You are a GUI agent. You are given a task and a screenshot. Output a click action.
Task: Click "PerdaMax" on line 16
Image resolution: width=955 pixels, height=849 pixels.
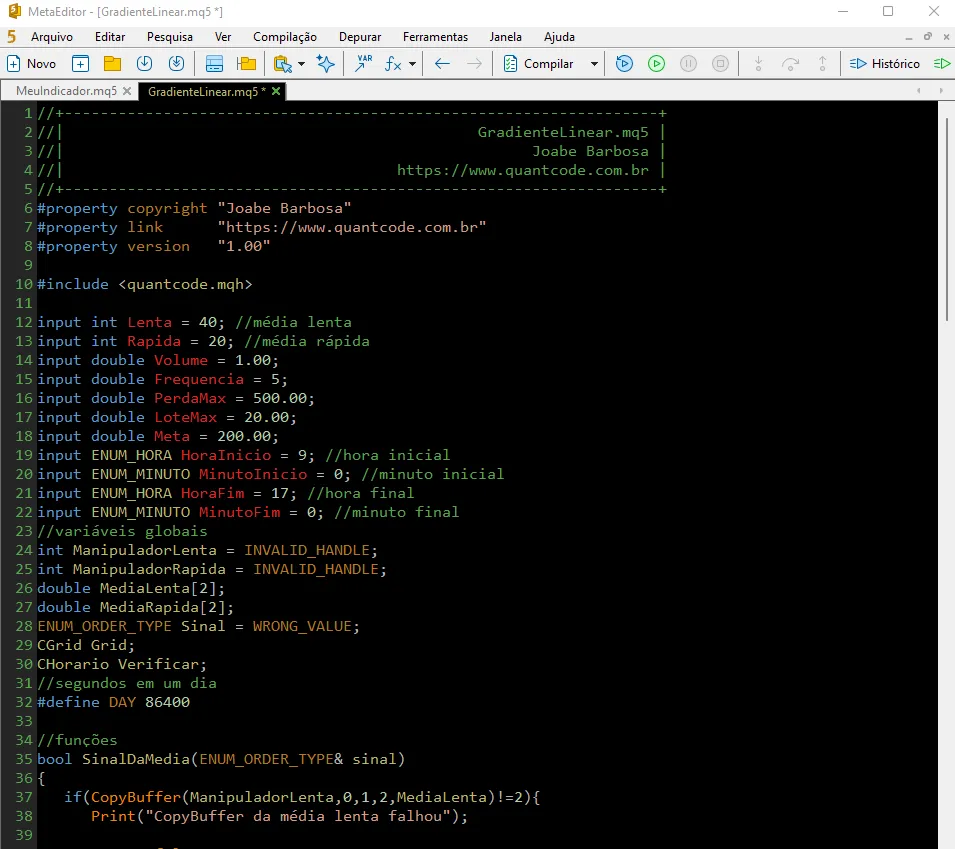tap(190, 398)
